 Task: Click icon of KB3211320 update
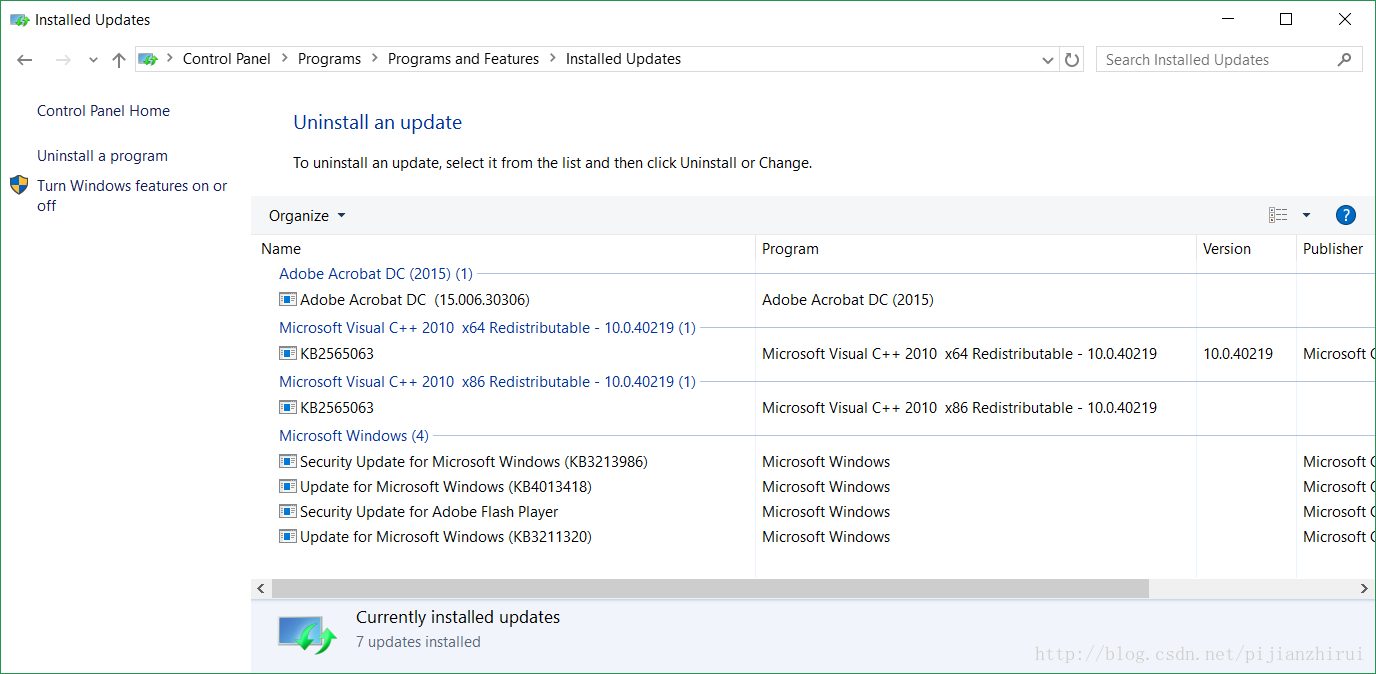pyautogui.click(x=288, y=536)
